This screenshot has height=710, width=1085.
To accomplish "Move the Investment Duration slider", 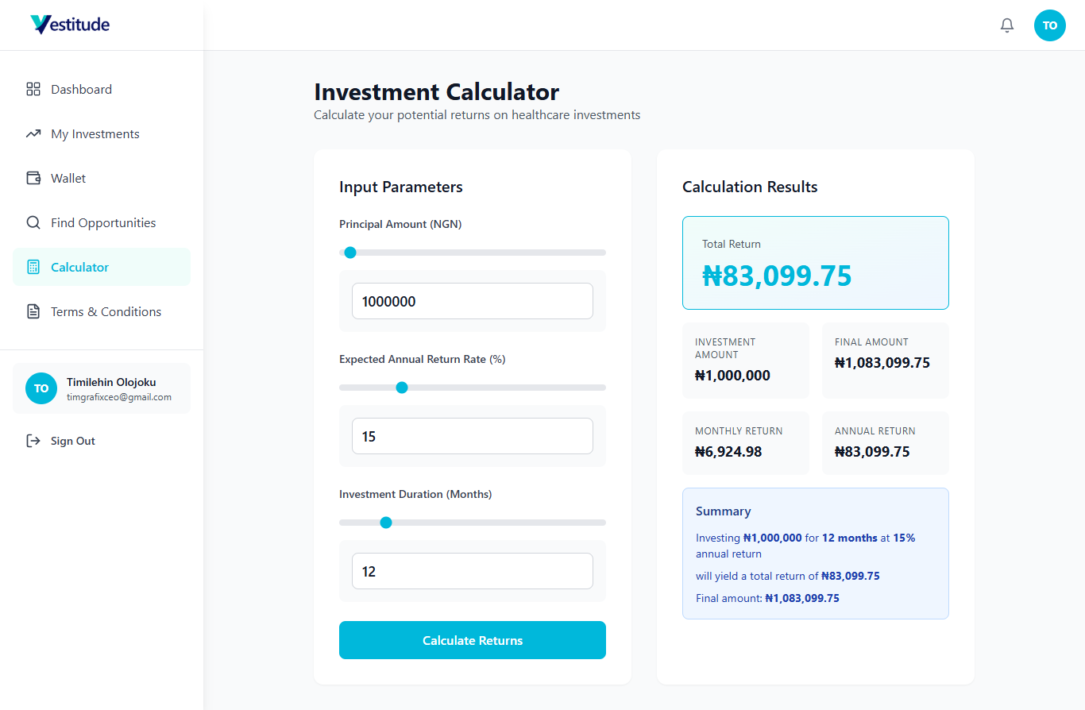I will pos(386,522).
